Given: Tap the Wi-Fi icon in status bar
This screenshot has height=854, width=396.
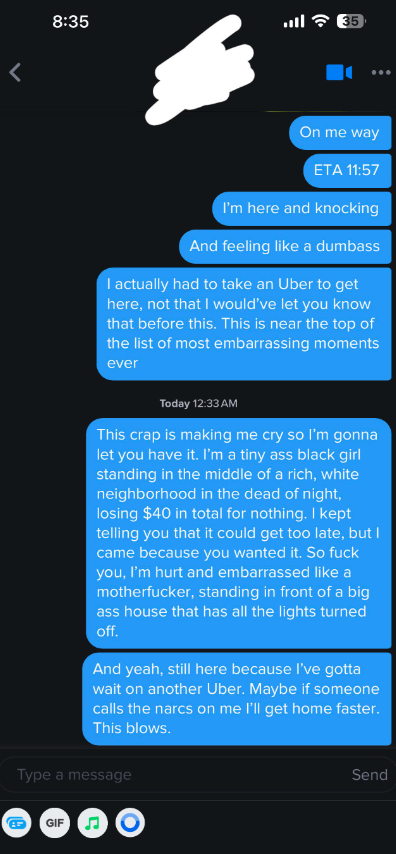Looking at the screenshot, I should pos(321,21).
